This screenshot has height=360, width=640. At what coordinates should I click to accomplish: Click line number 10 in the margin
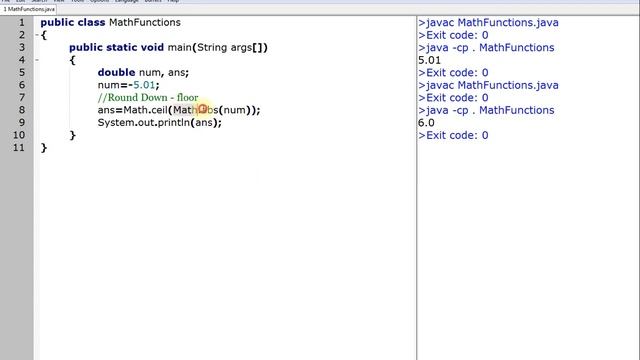[x=19, y=135]
